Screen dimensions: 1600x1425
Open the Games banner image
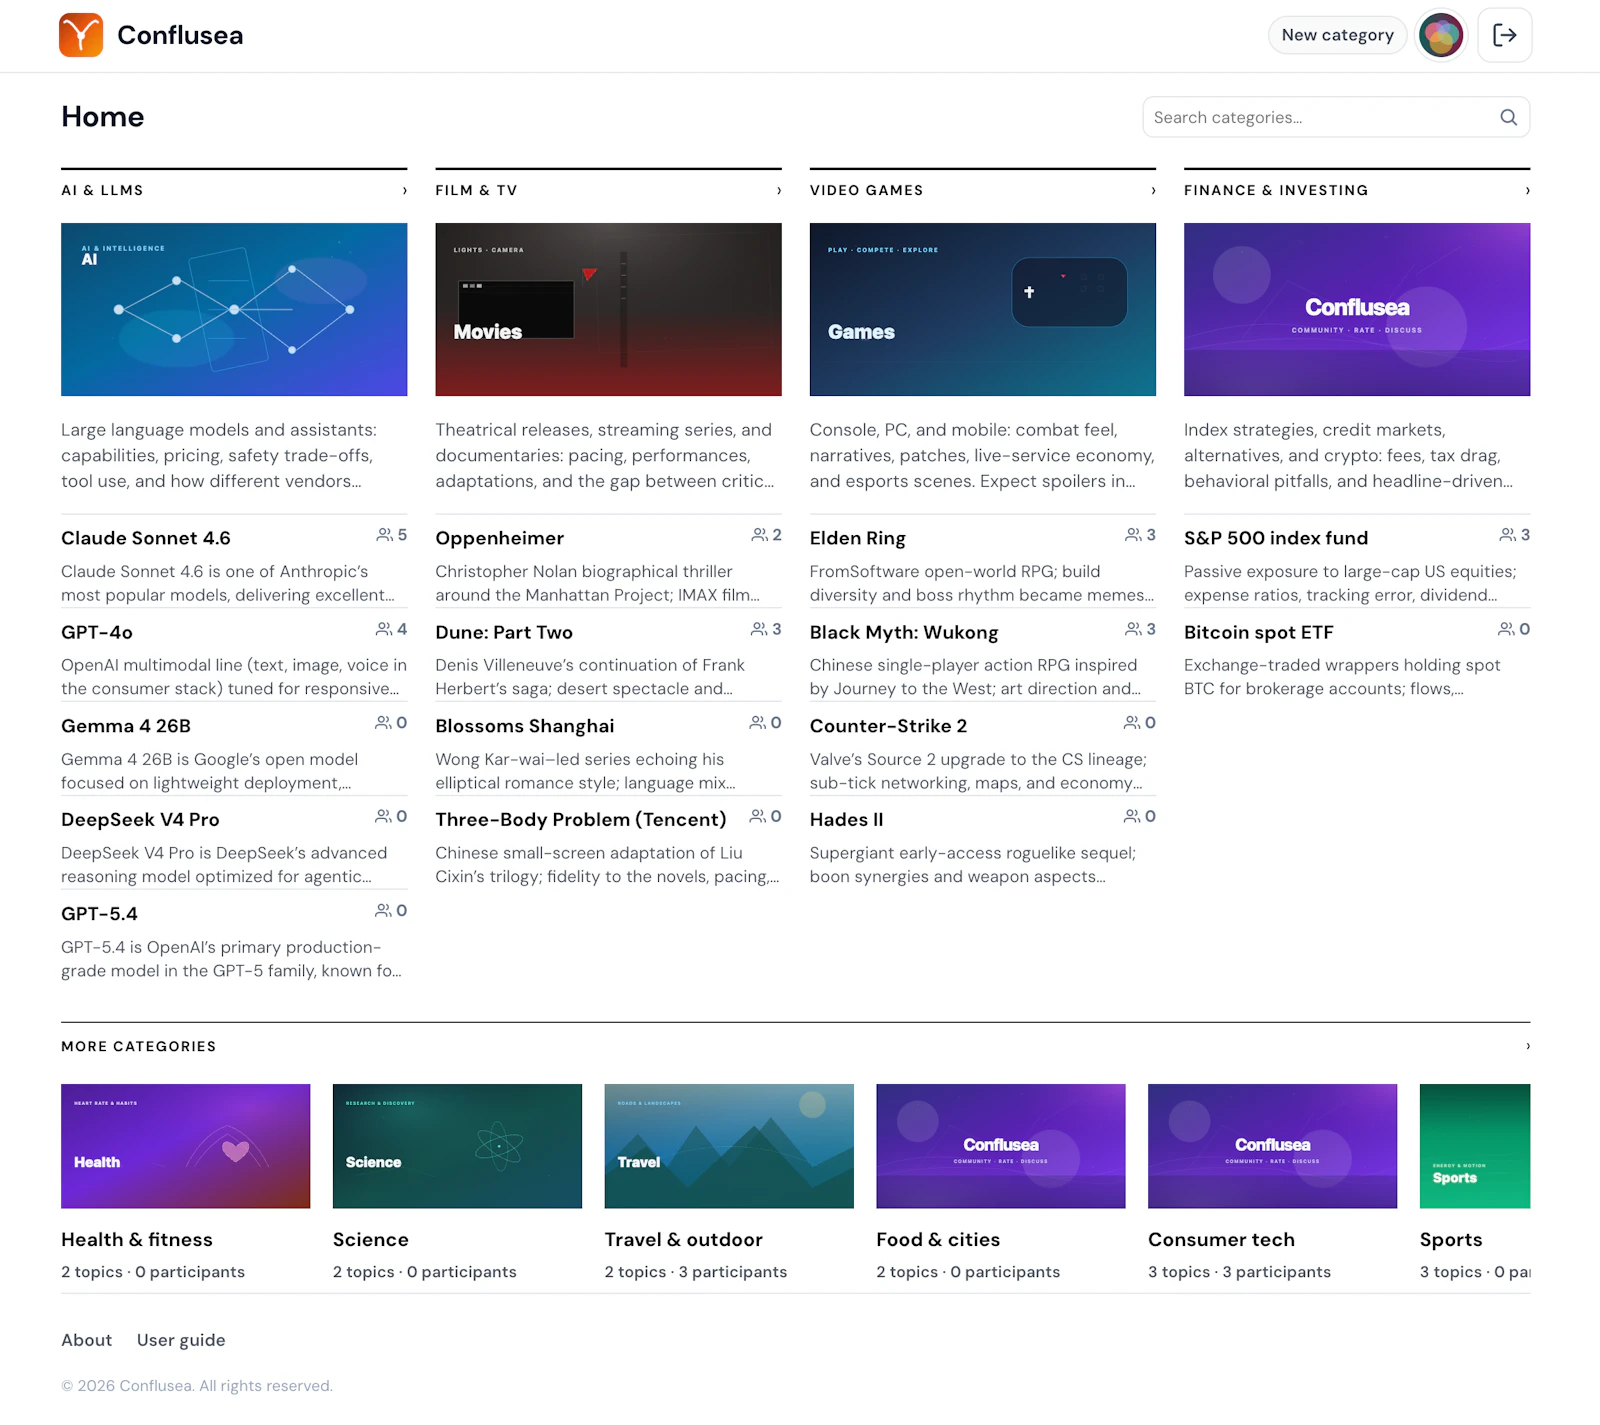pyautogui.click(x=983, y=309)
